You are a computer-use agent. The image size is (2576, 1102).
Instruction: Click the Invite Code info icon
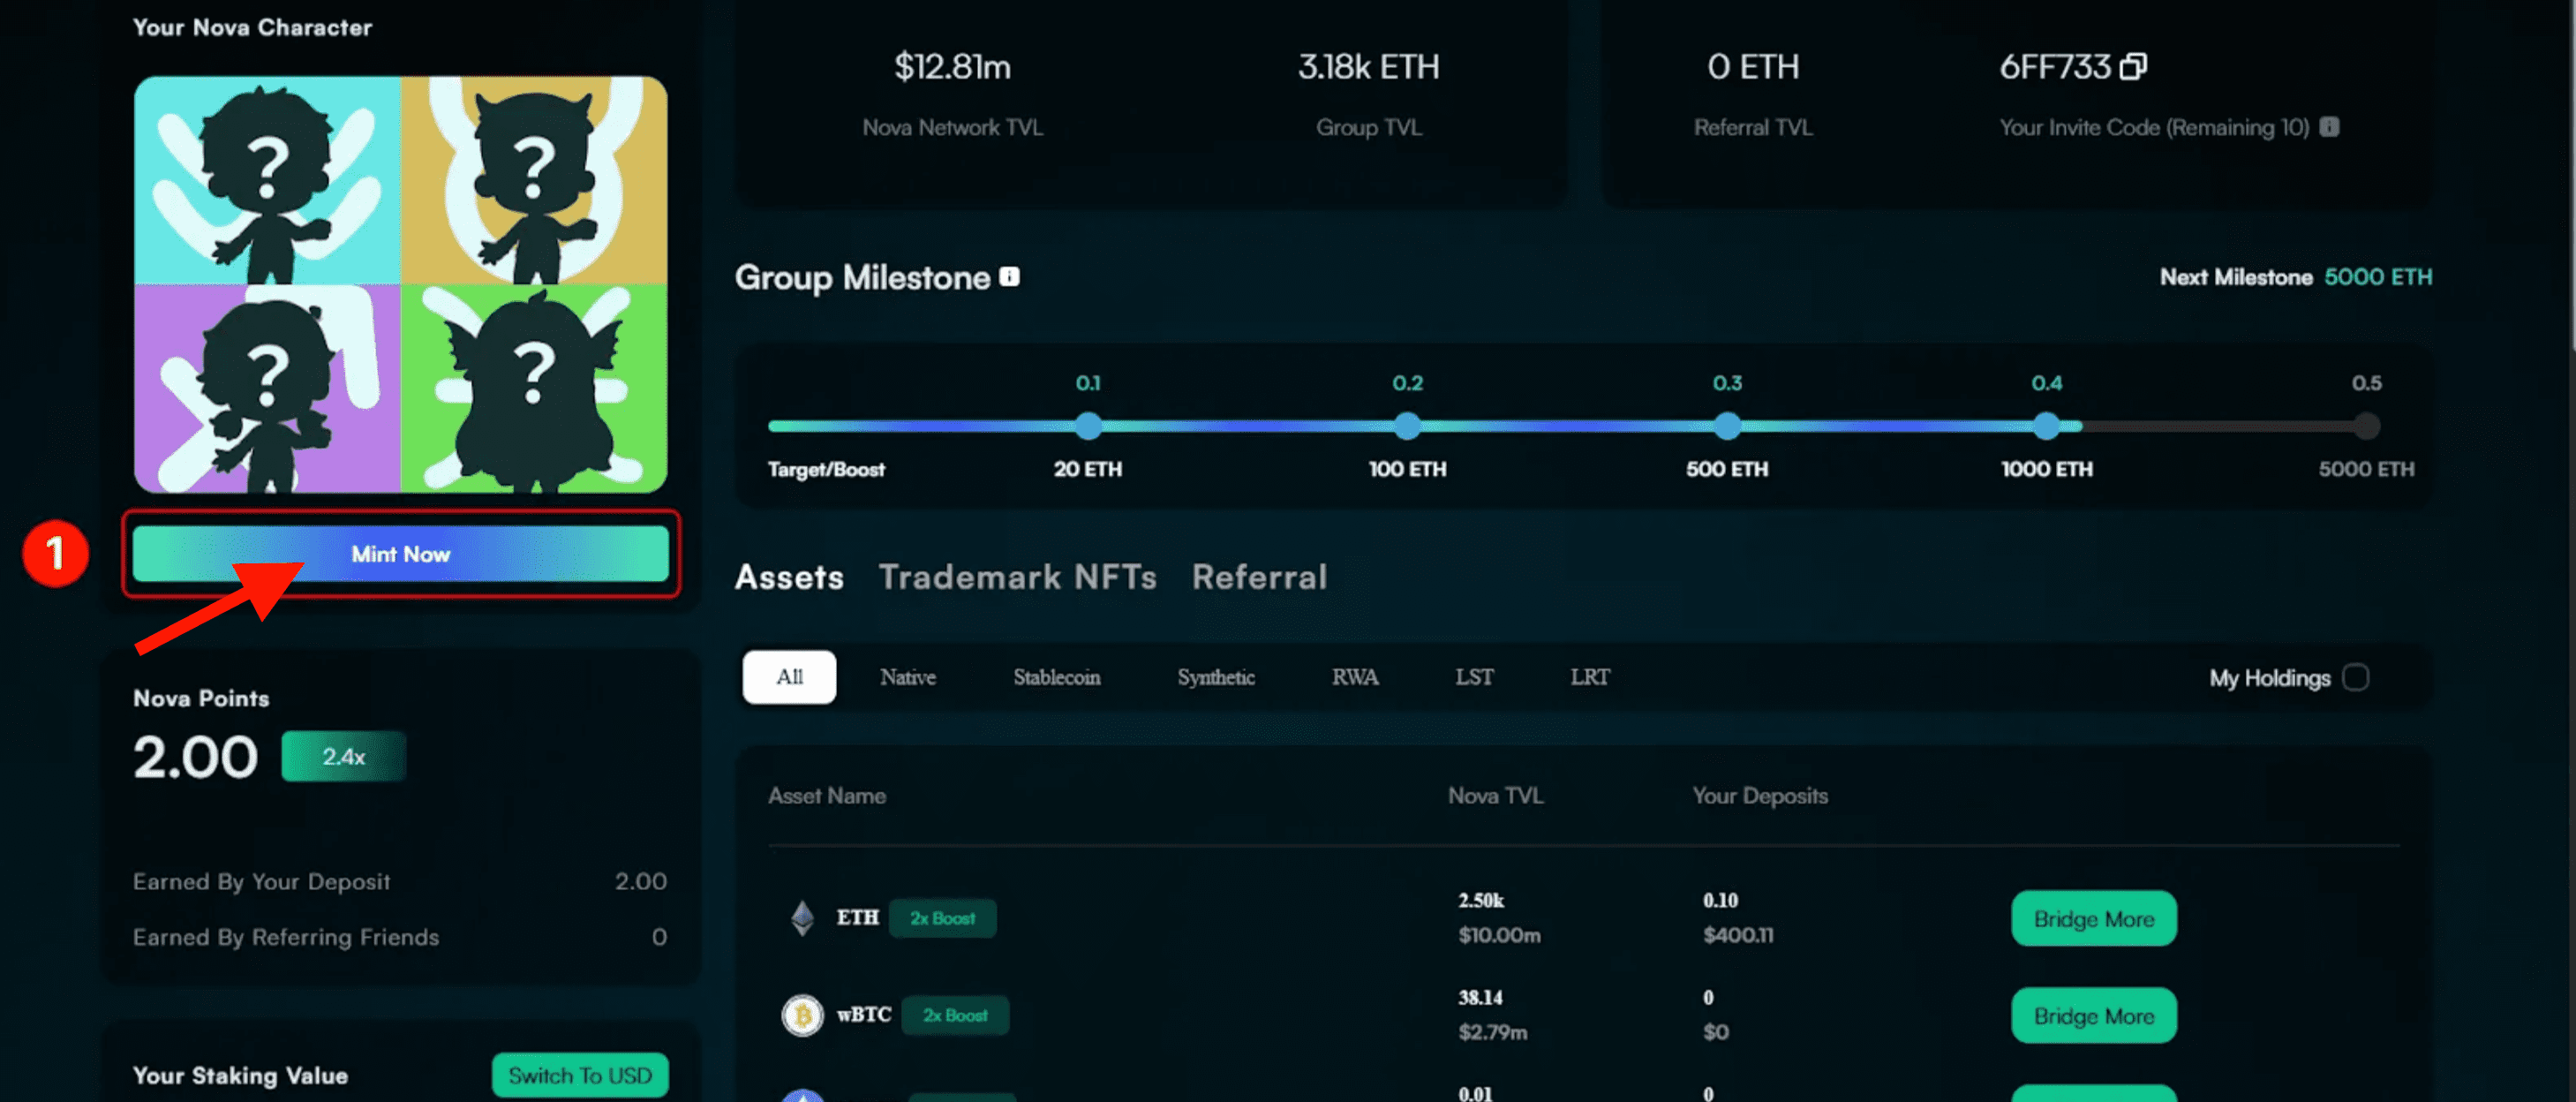[x=2329, y=127]
